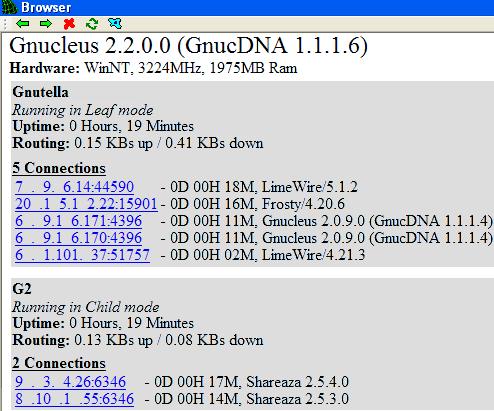
Task: Open the LimeWire/5.1.2 peer address link
Action: (74, 187)
